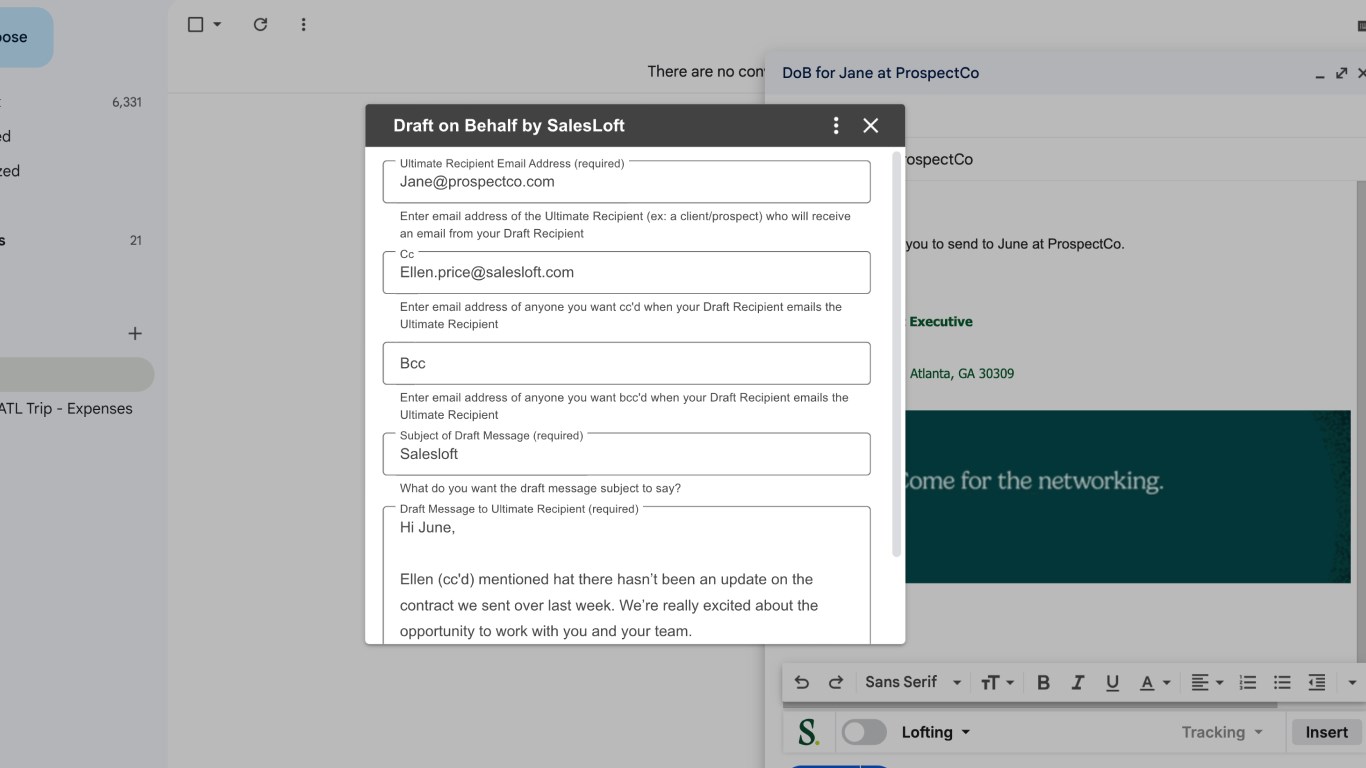This screenshot has height=768, width=1366.
Task: Click the Insert button
Action: (x=1326, y=732)
